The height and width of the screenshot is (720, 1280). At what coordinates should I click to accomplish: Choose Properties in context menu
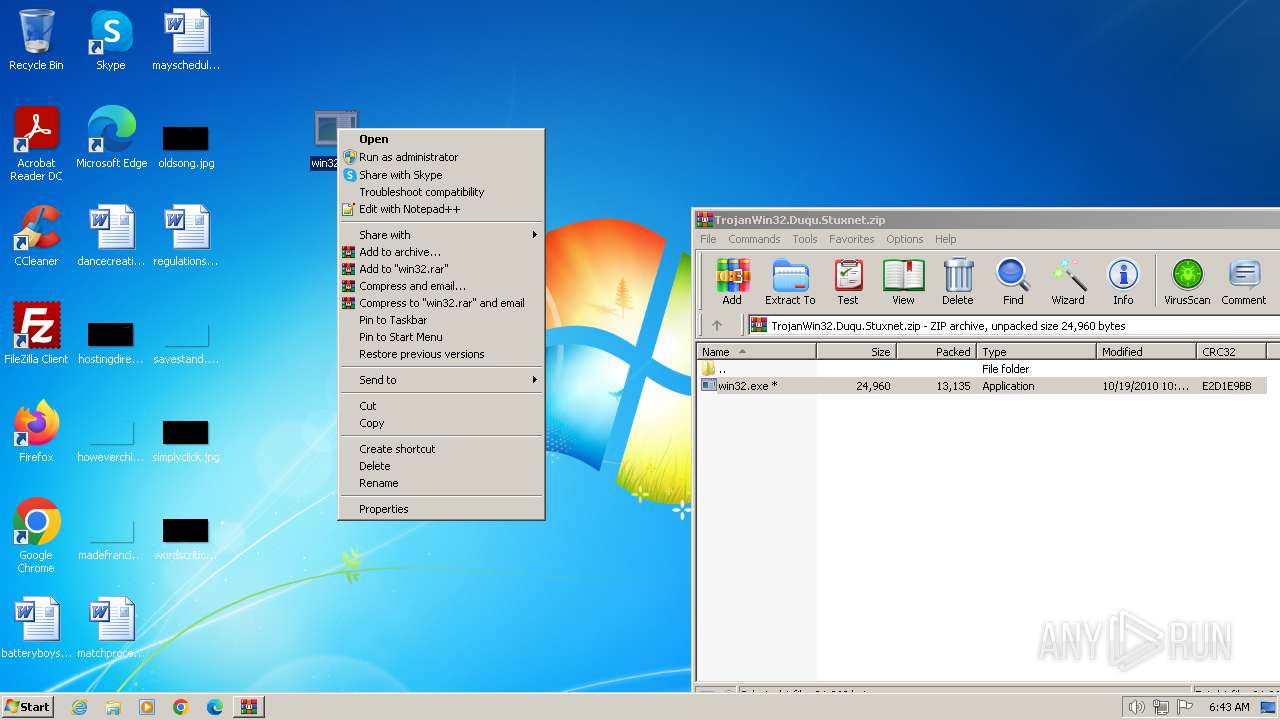(x=441, y=509)
